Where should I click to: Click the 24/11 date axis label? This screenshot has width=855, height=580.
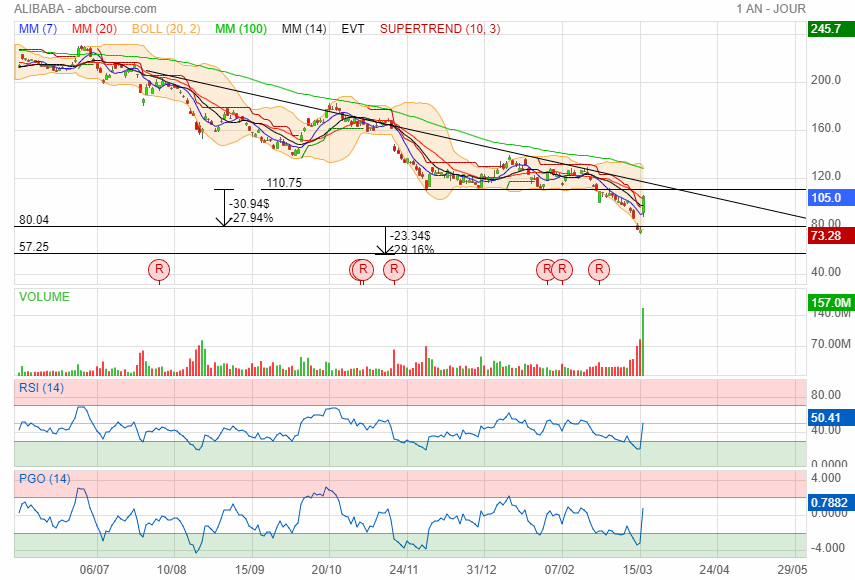pyautogui.click(x=404, y=570)
